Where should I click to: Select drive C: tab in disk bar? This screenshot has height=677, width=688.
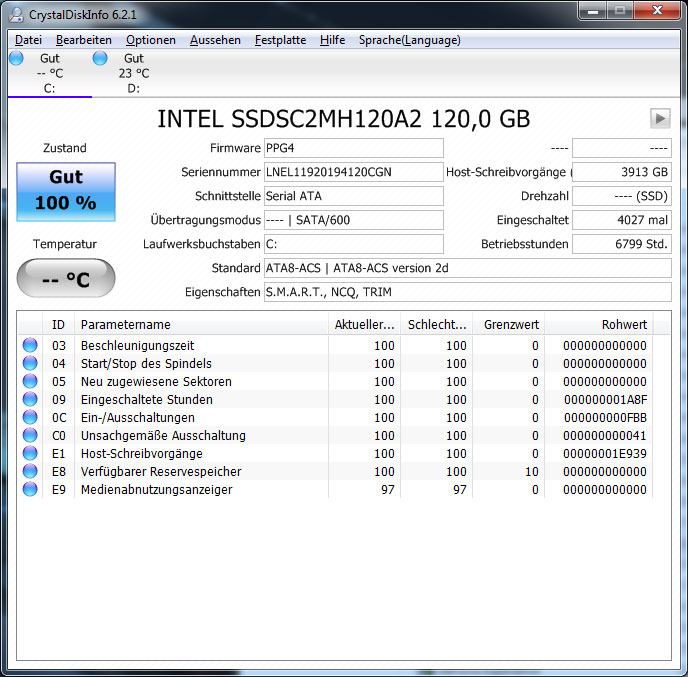(50, 73)
